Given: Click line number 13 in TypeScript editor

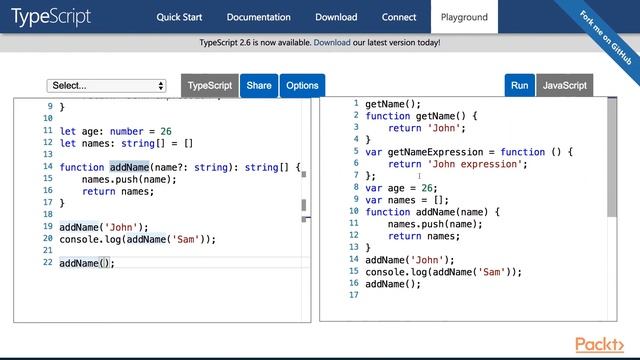Looking at the screenshot, I should click(x=48, y=154).
